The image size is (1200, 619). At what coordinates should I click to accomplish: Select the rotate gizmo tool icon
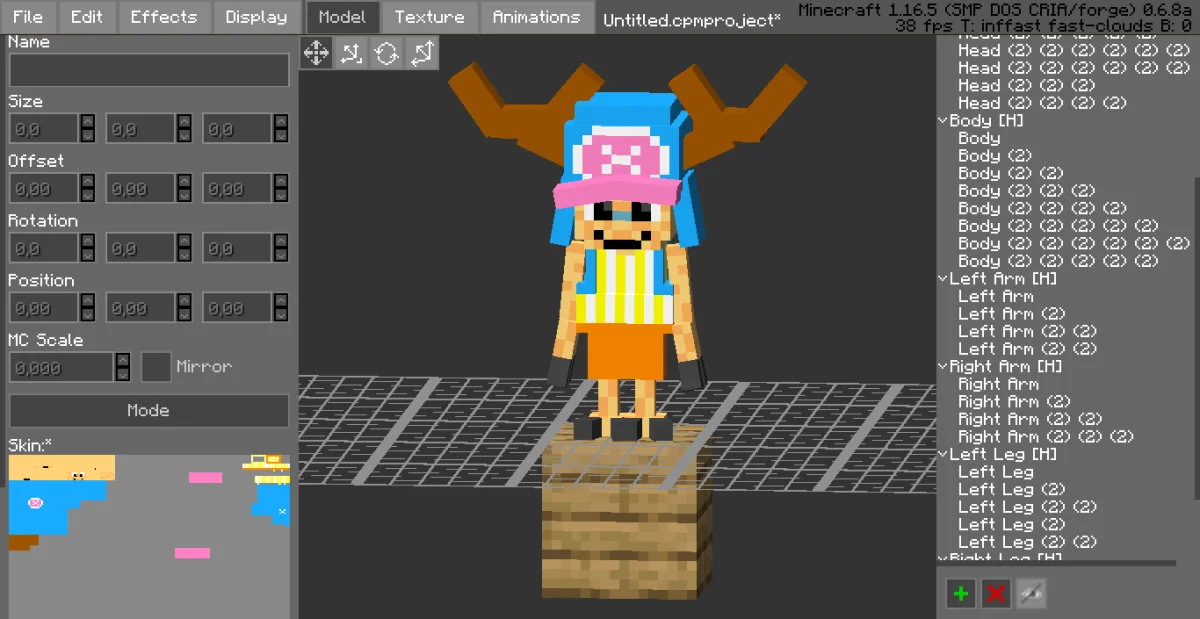tap(386, 53)
